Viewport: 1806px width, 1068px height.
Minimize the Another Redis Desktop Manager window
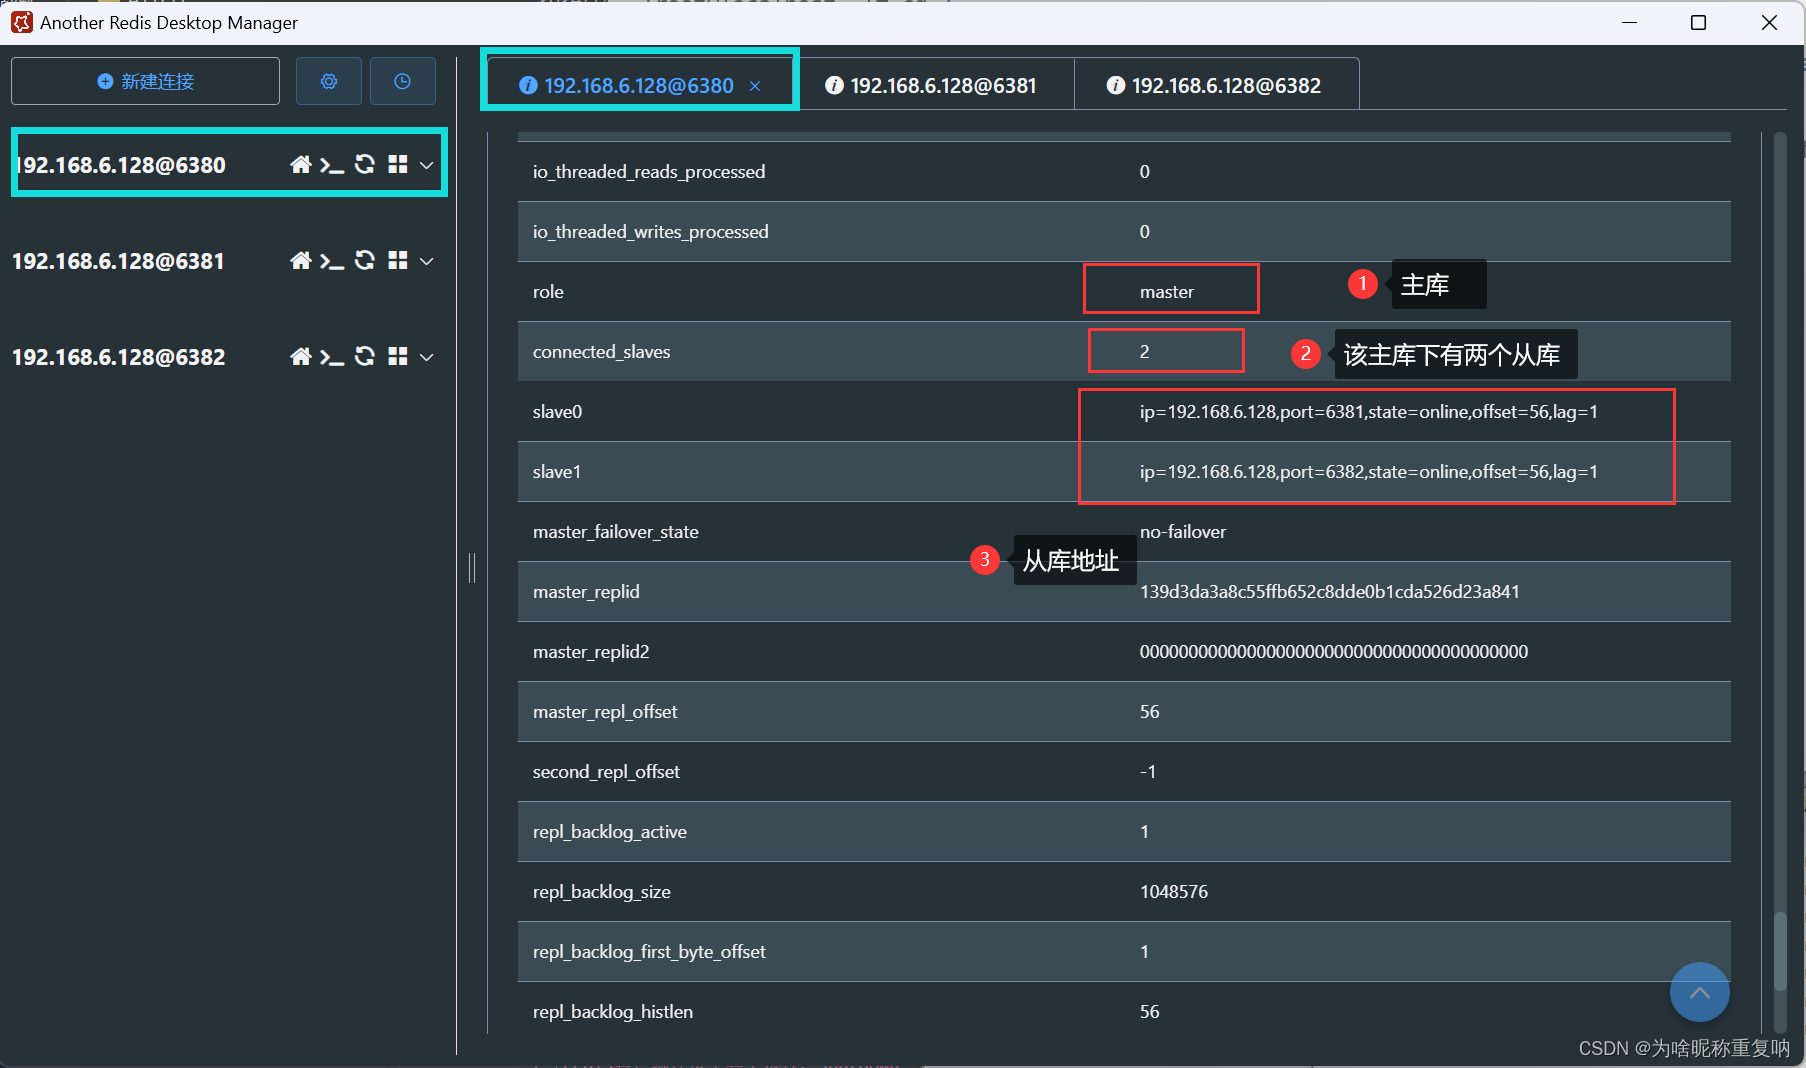coord(1629,22)
